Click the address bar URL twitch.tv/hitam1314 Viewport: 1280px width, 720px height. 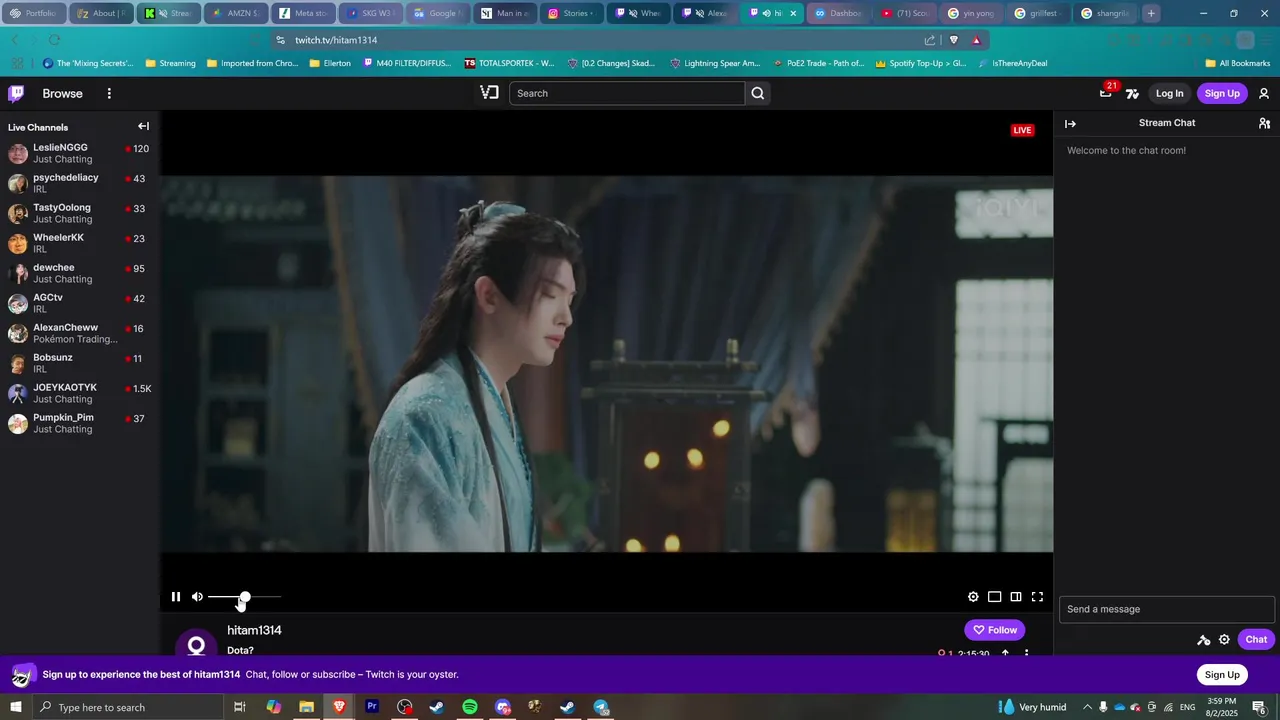(336, 40)
